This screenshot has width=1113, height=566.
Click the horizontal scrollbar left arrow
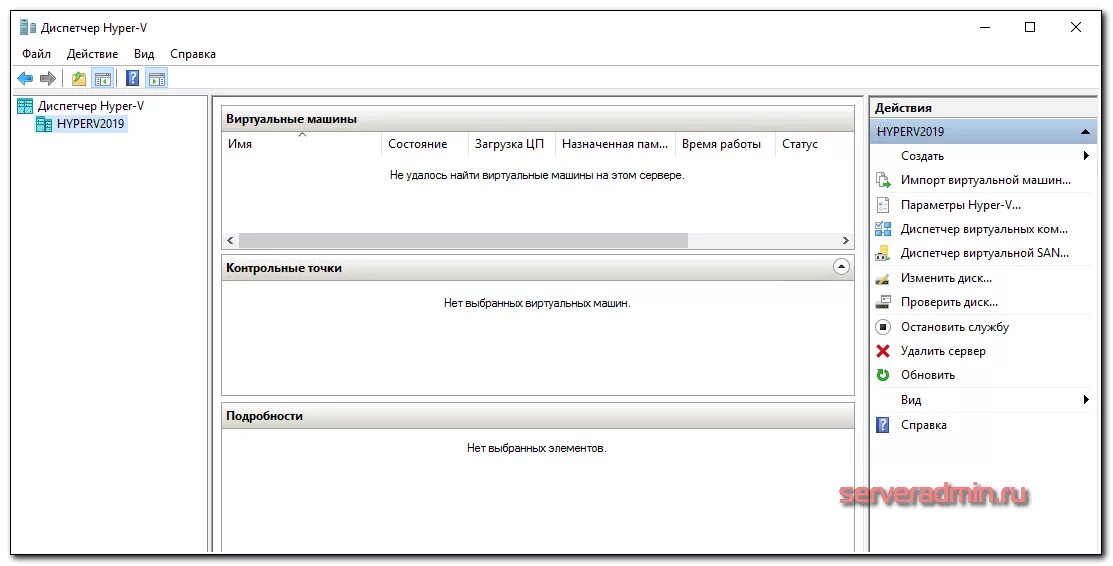click(x=230, y=240)
